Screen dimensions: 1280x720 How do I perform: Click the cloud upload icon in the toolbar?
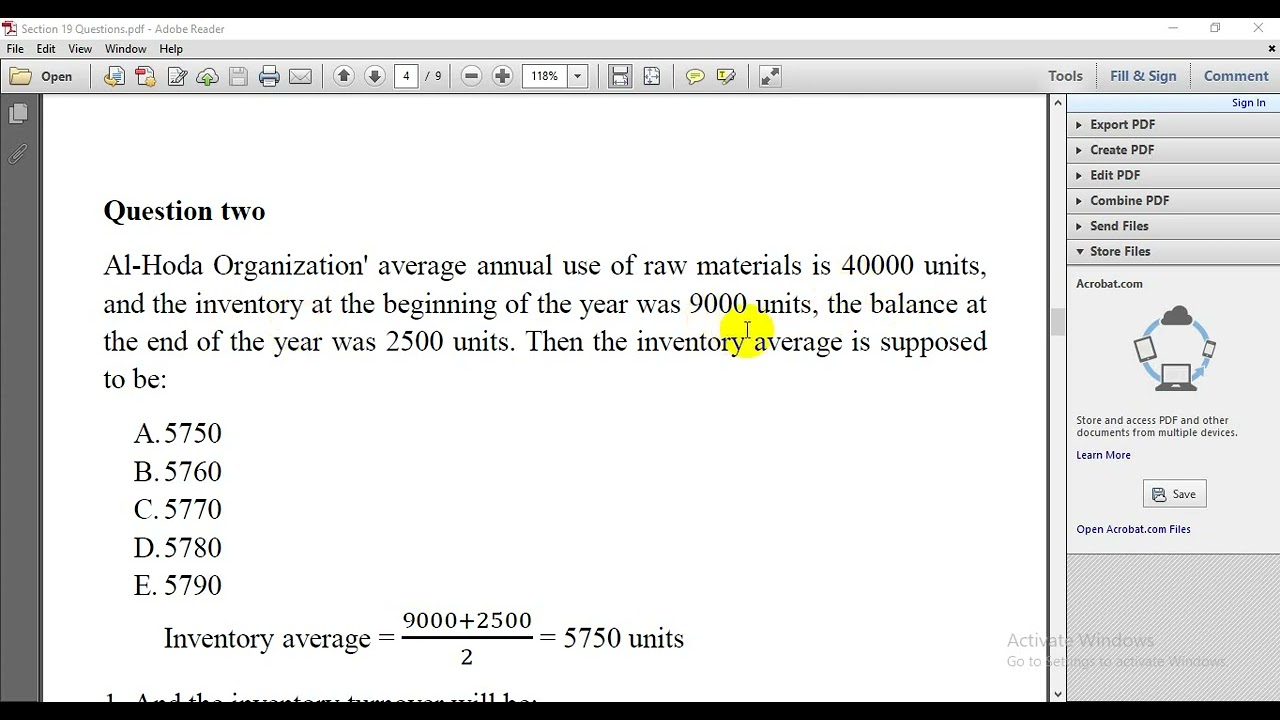click(208, 76)
